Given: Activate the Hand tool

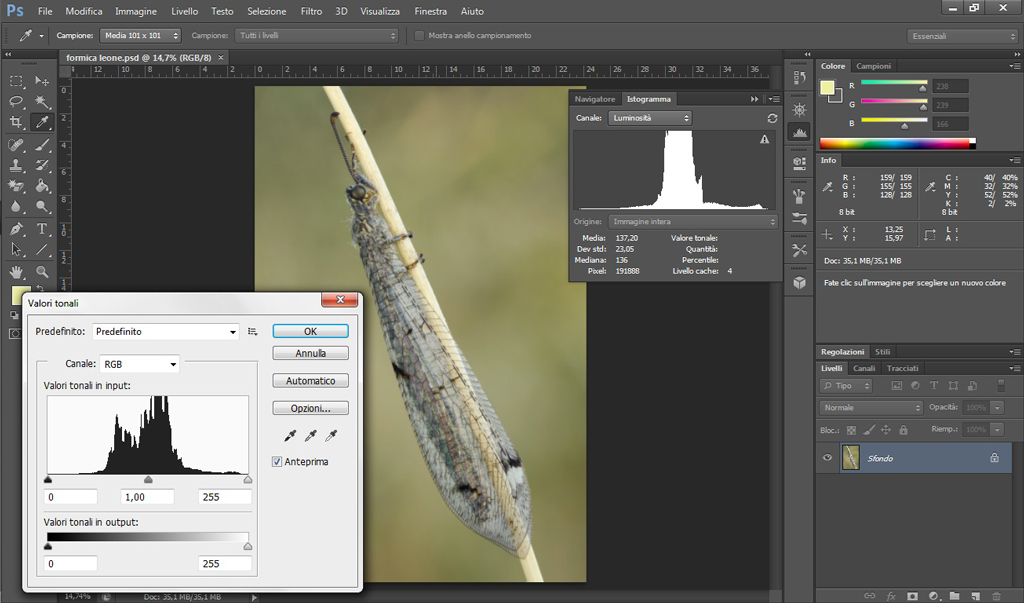Looking at the screenshot, I should [16, 271].
